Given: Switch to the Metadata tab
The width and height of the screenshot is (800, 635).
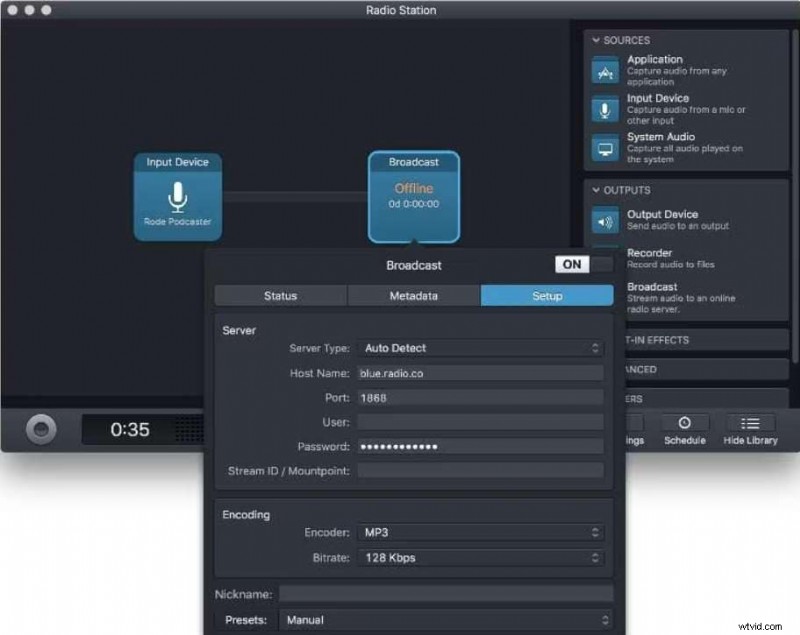Looking at the screenshot, I should tap(414, 295).
